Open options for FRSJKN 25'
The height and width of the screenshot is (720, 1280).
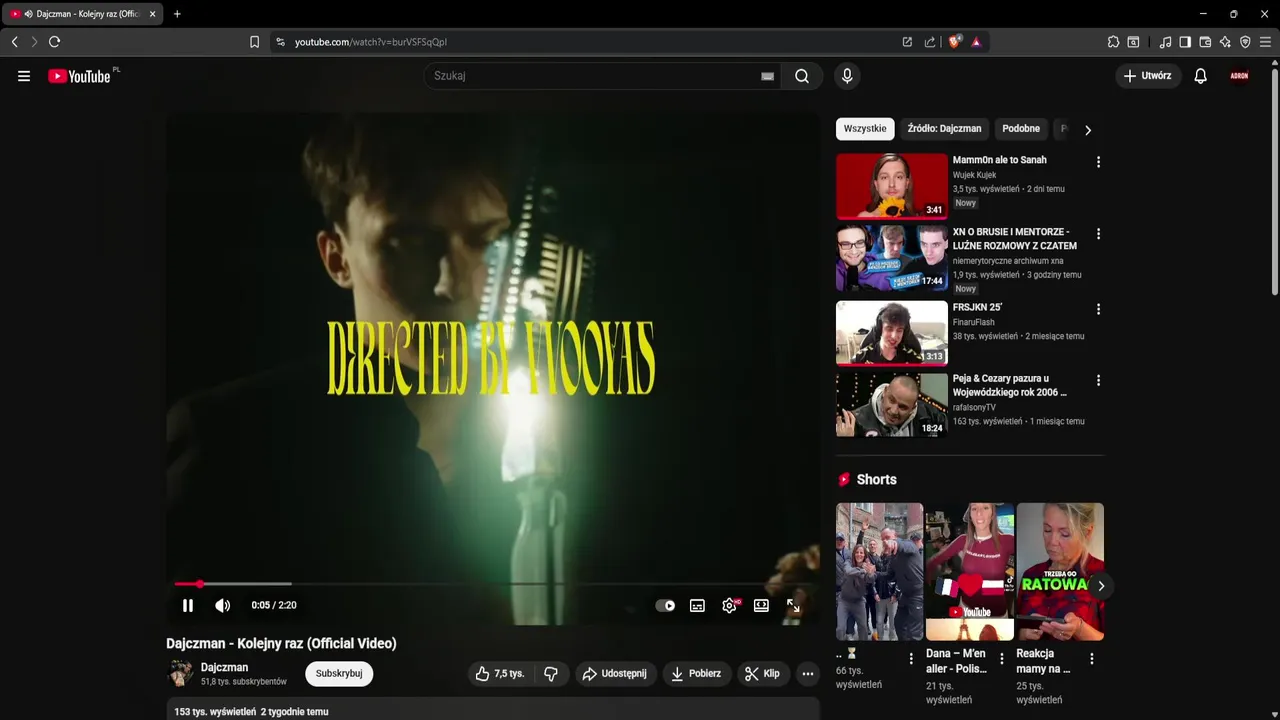coord(1098,310)
